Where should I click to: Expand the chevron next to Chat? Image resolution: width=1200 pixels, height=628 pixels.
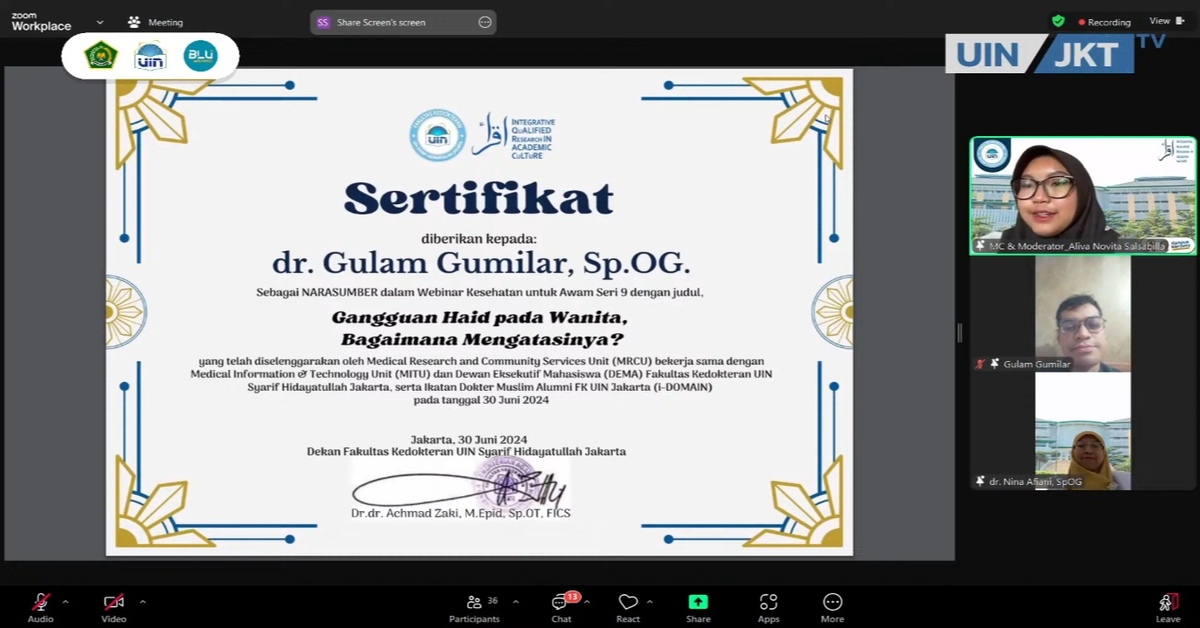coord(587,602)
